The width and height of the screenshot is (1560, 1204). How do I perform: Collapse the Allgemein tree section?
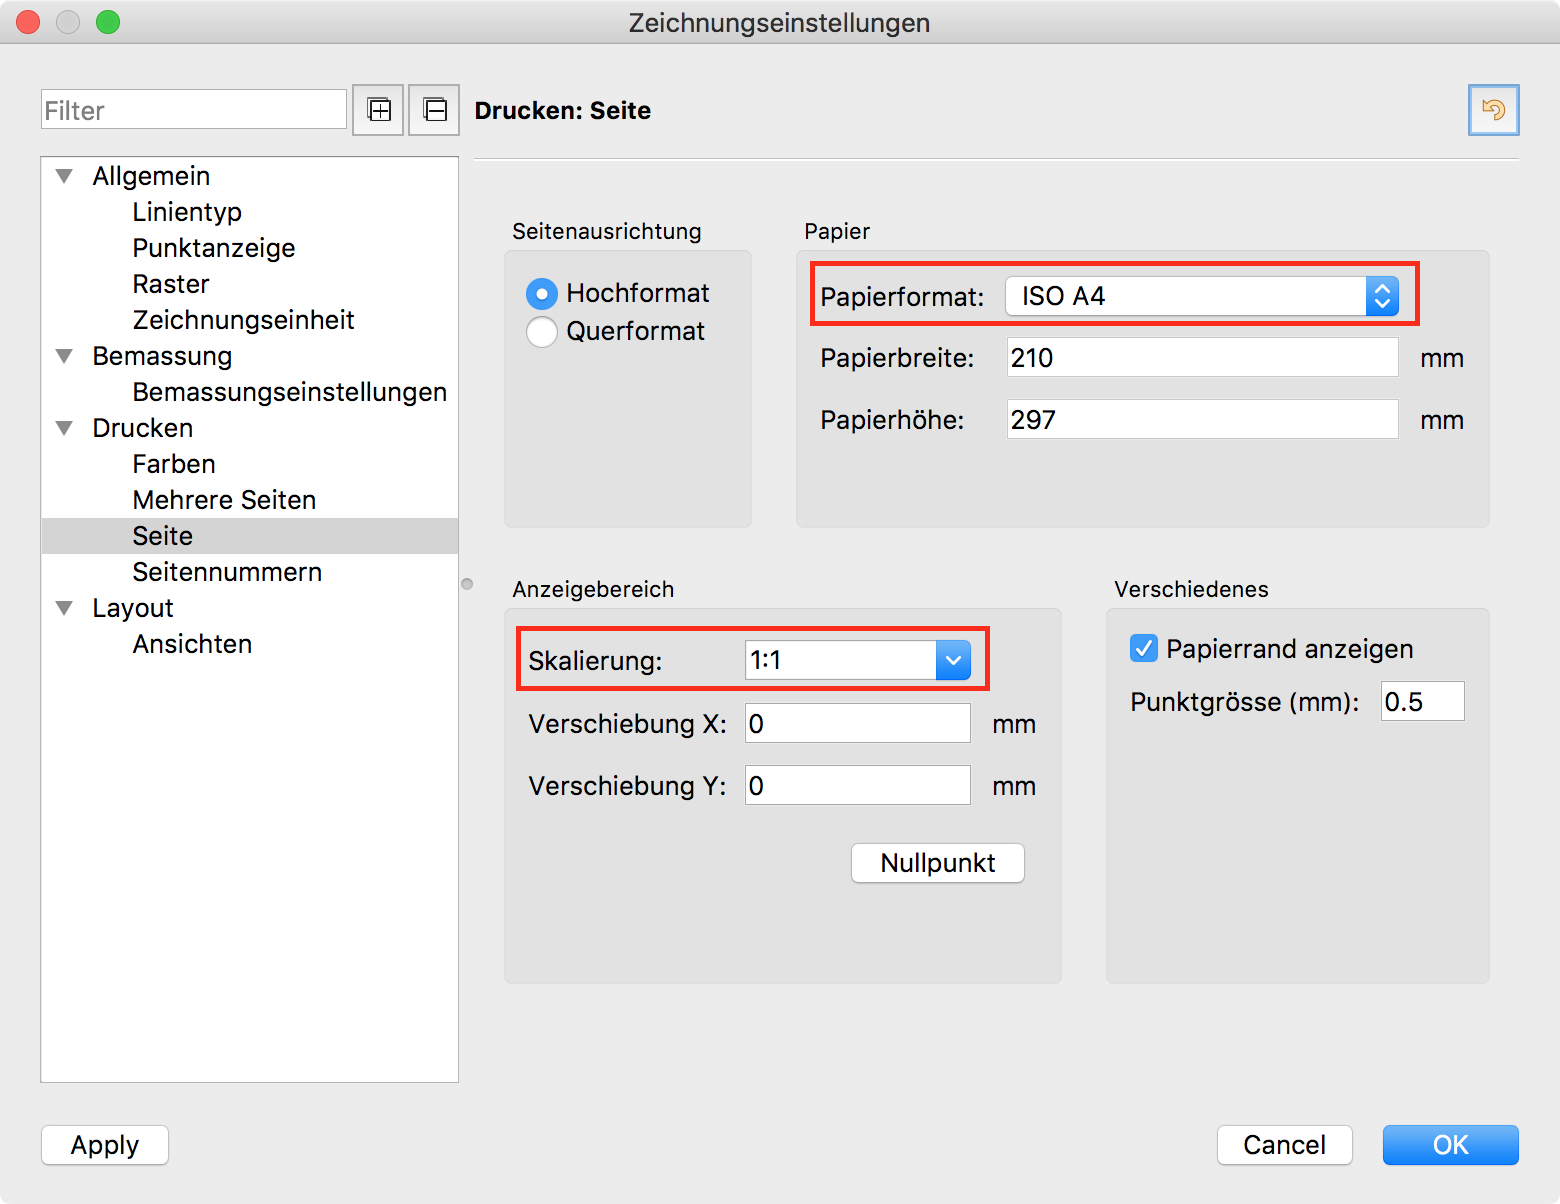click(x=65, y=177)
